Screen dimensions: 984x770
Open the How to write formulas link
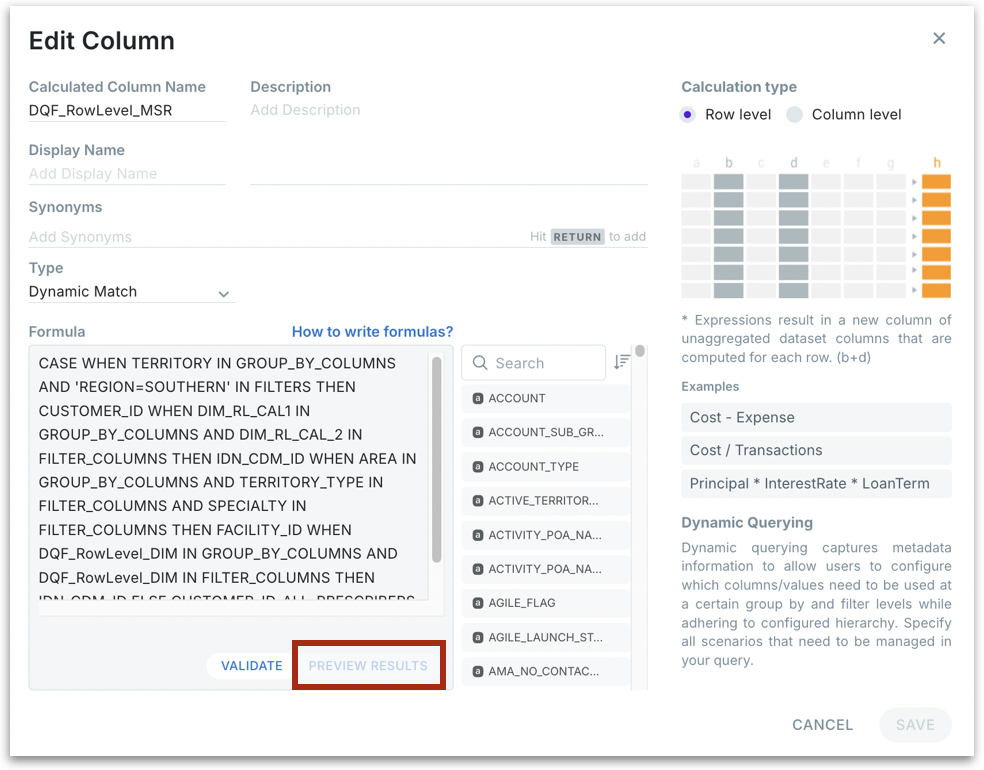(372, 331)
